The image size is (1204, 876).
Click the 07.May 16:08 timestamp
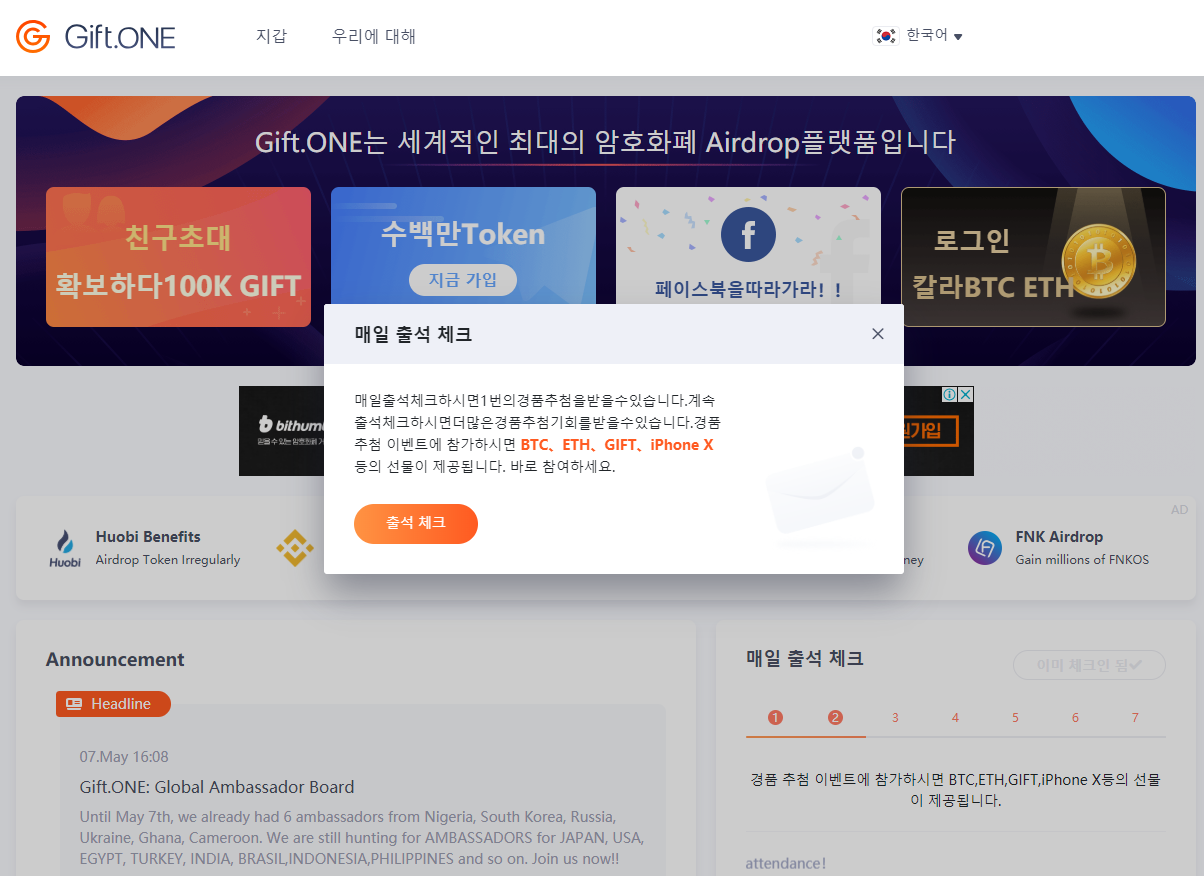tap(124, 757)
